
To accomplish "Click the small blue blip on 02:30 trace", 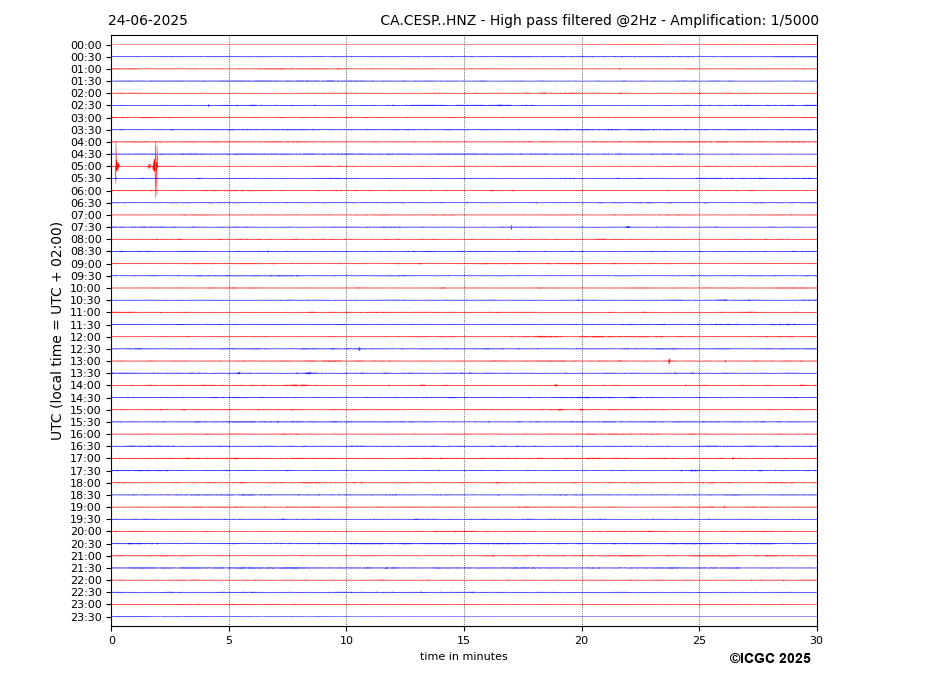I will point(208,106).
